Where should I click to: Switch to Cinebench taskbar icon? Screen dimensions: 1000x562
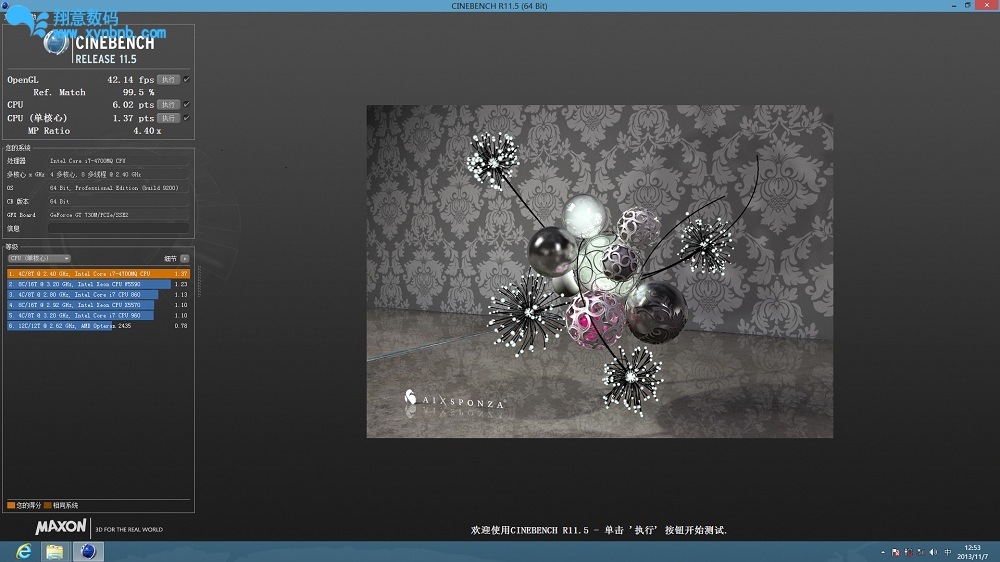89,552
